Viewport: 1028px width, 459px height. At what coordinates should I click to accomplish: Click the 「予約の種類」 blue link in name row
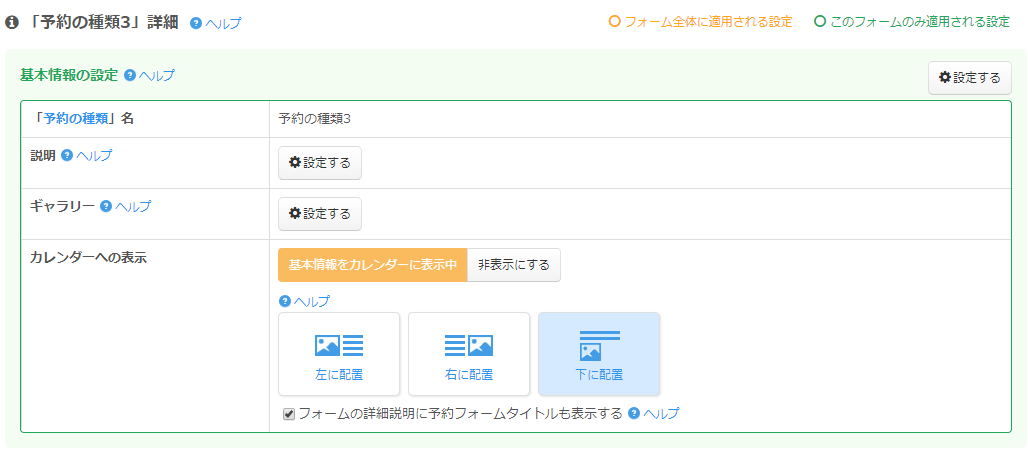point(75,118)
